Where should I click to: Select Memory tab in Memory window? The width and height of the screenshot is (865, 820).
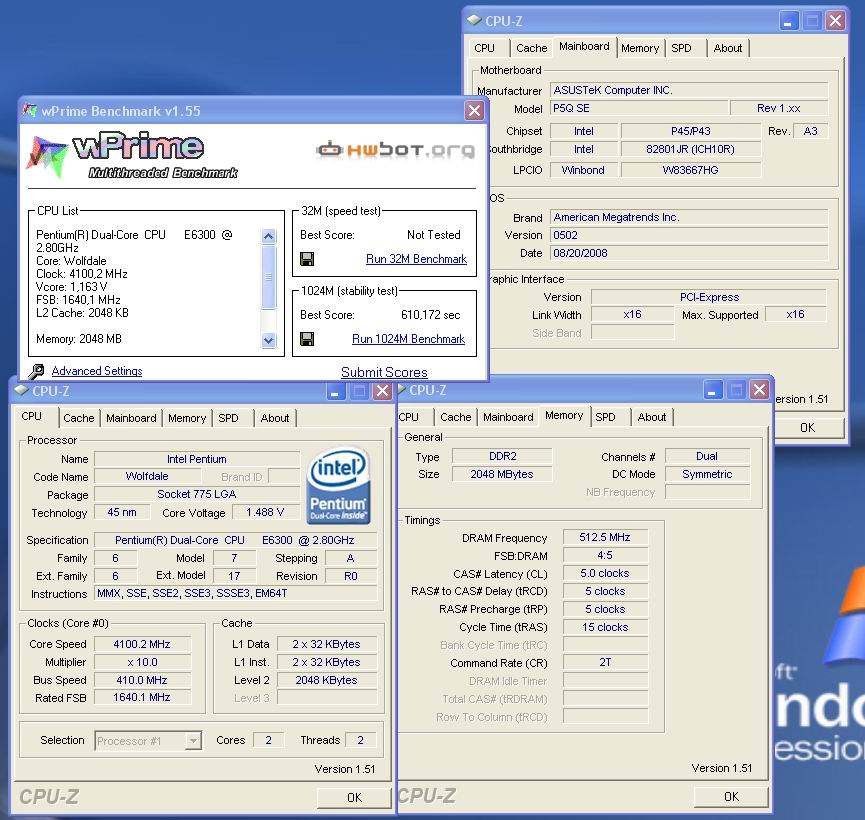tap(564, 416)
